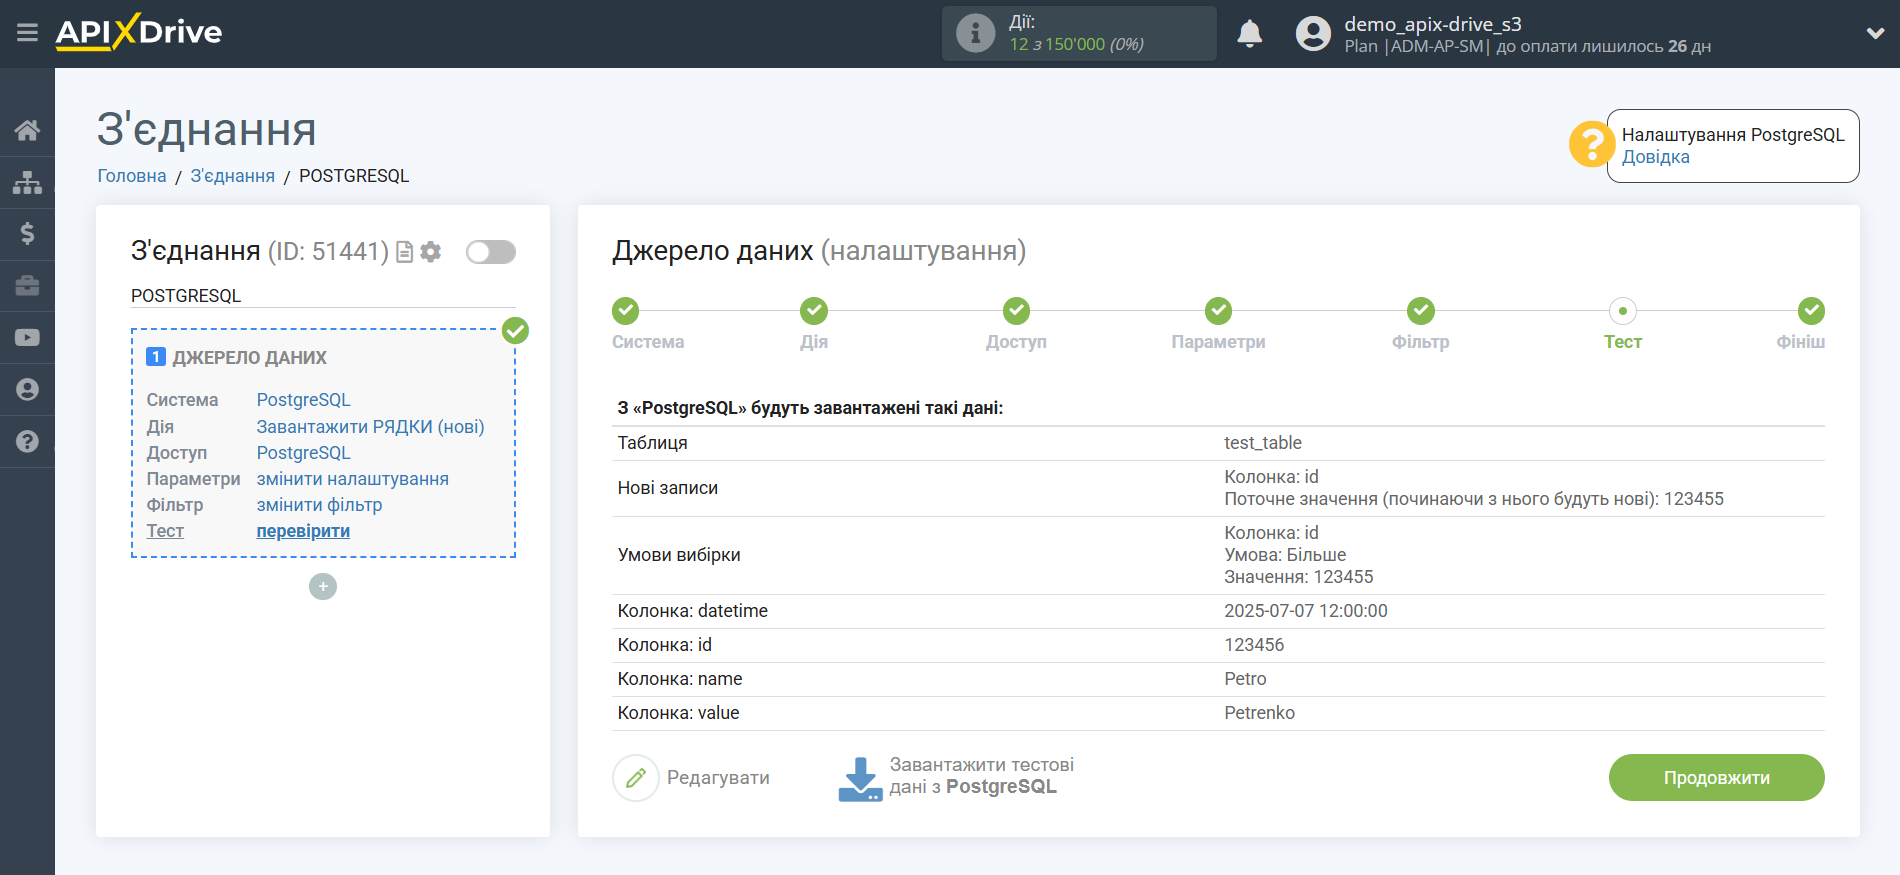Click the Колонка: datetime label
The image size is (1900, 875).
[x=693, y=611]
